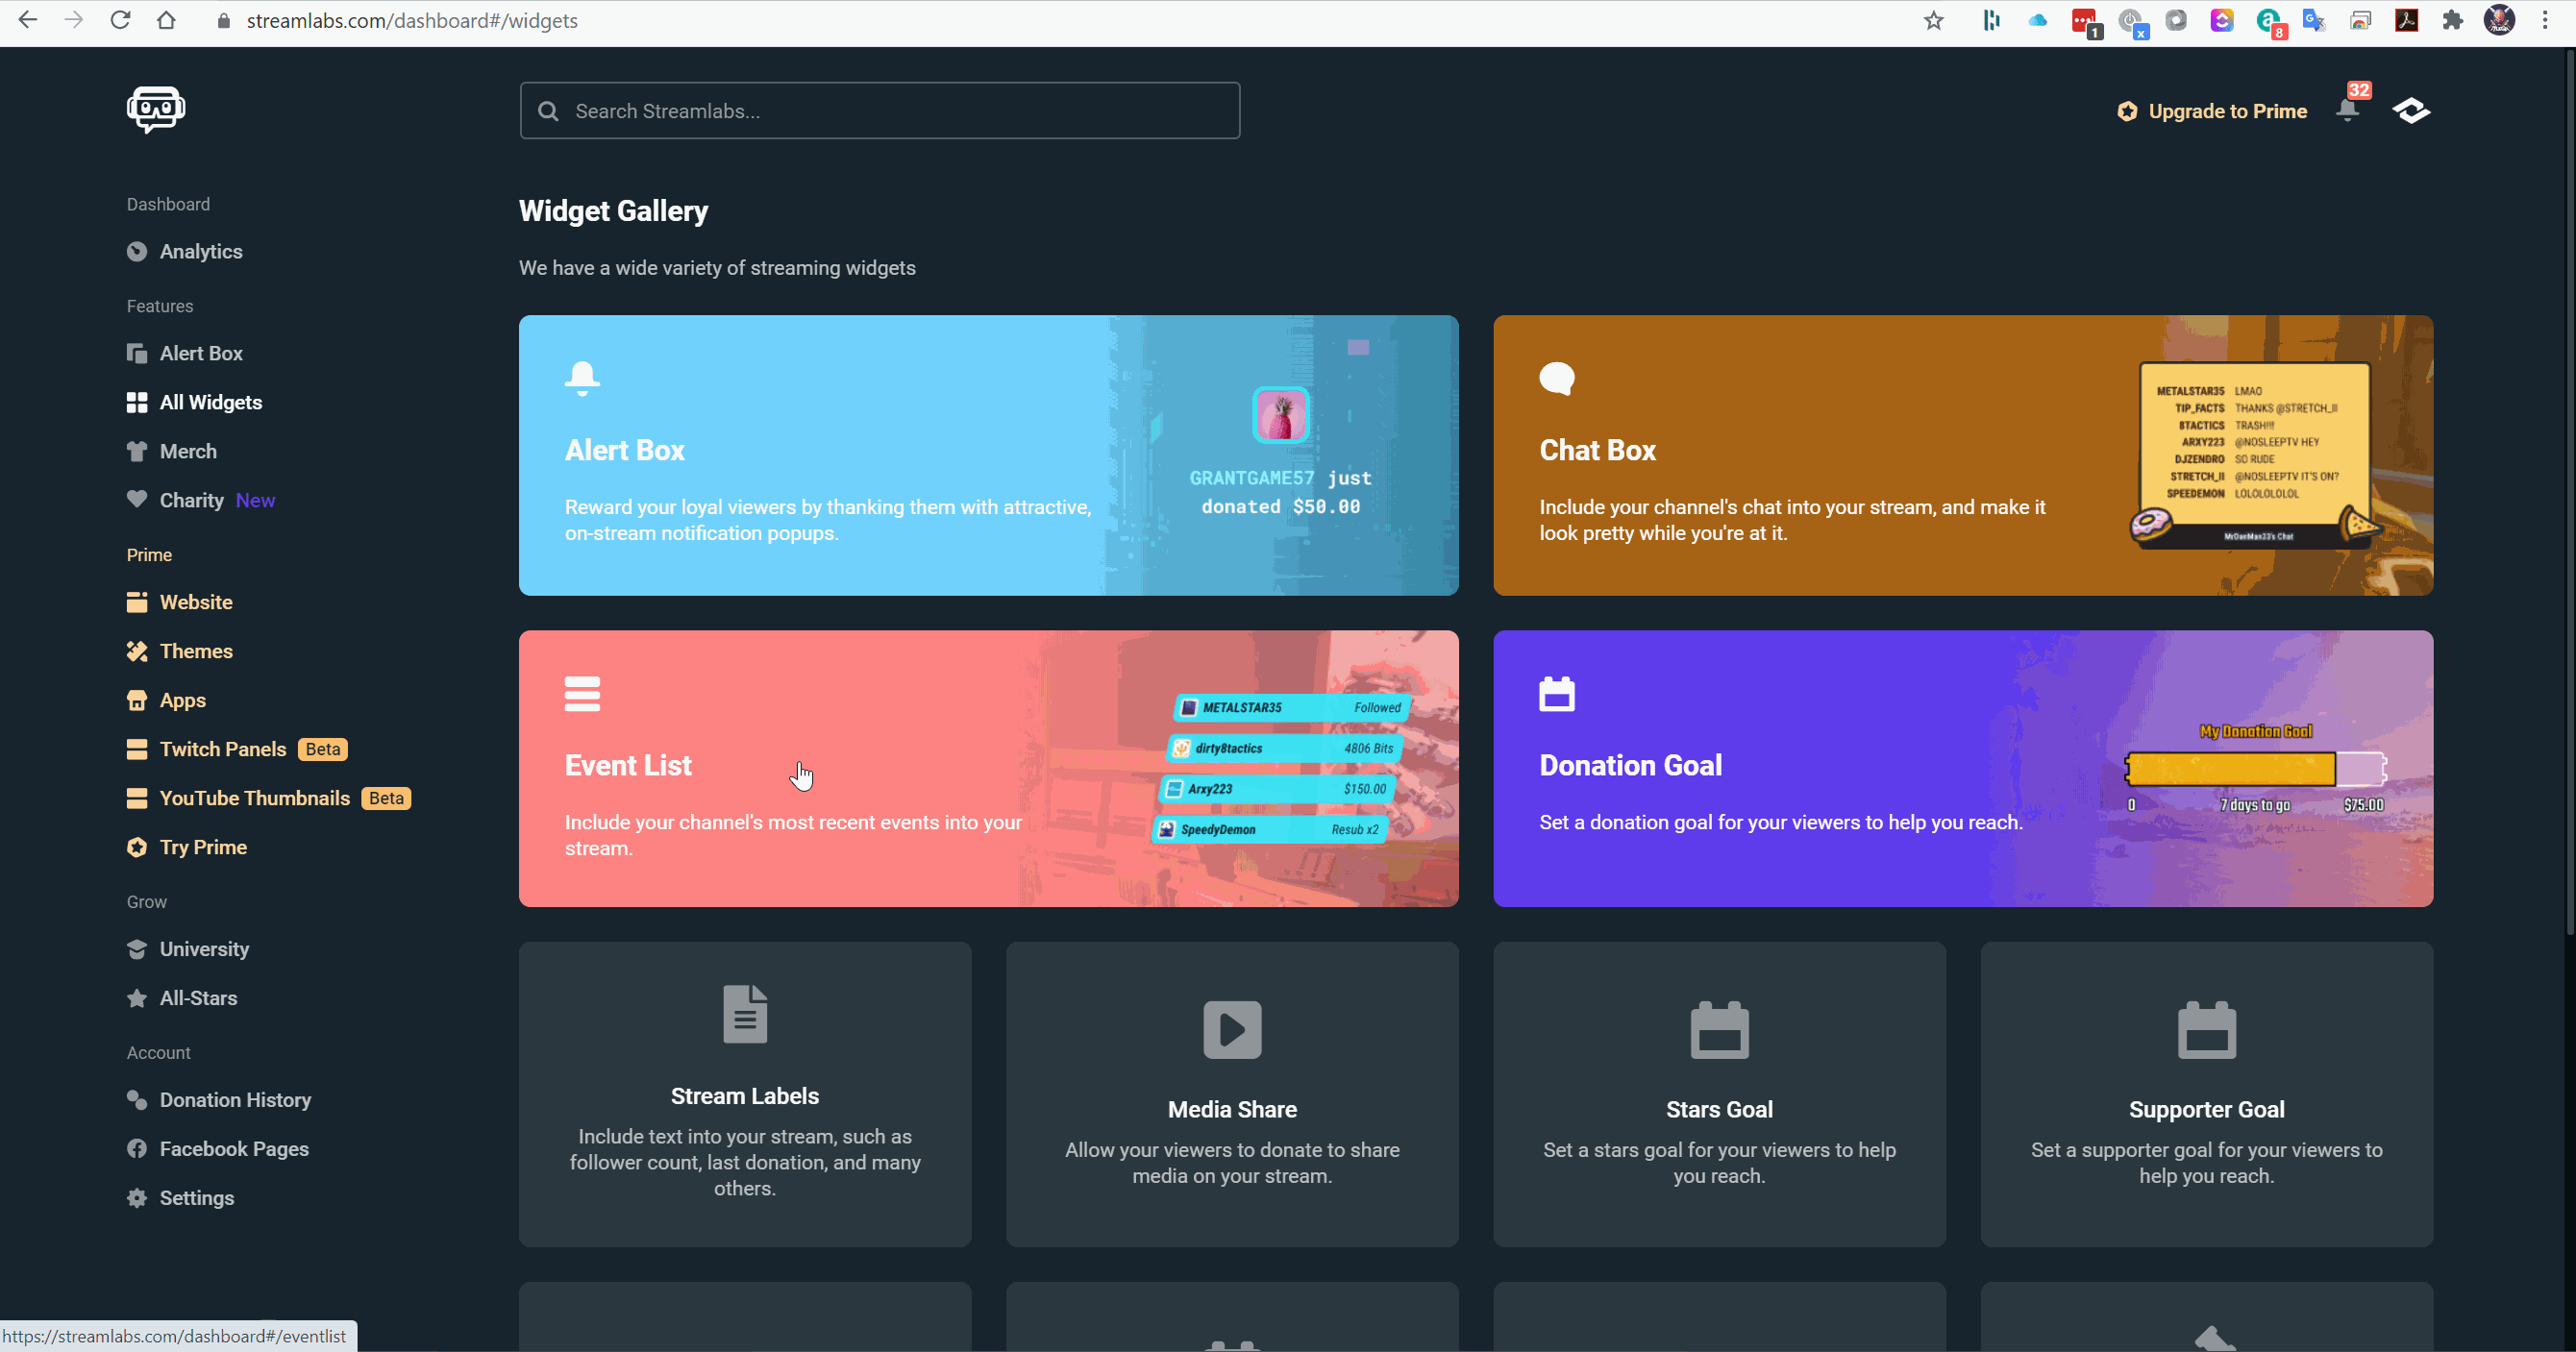The image size is (2576, 1352).
Task: Open the account avatar icon in the header
Action: tap(2411, 110)
